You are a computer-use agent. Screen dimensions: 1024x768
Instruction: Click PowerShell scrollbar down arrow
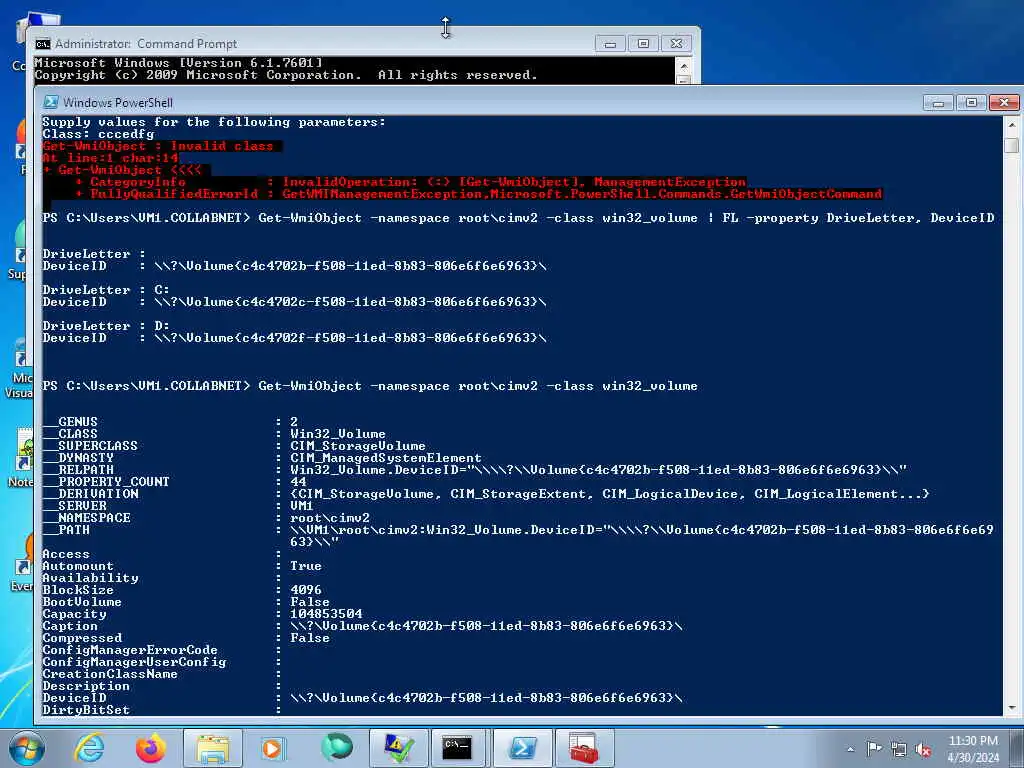coord(1011,708)
